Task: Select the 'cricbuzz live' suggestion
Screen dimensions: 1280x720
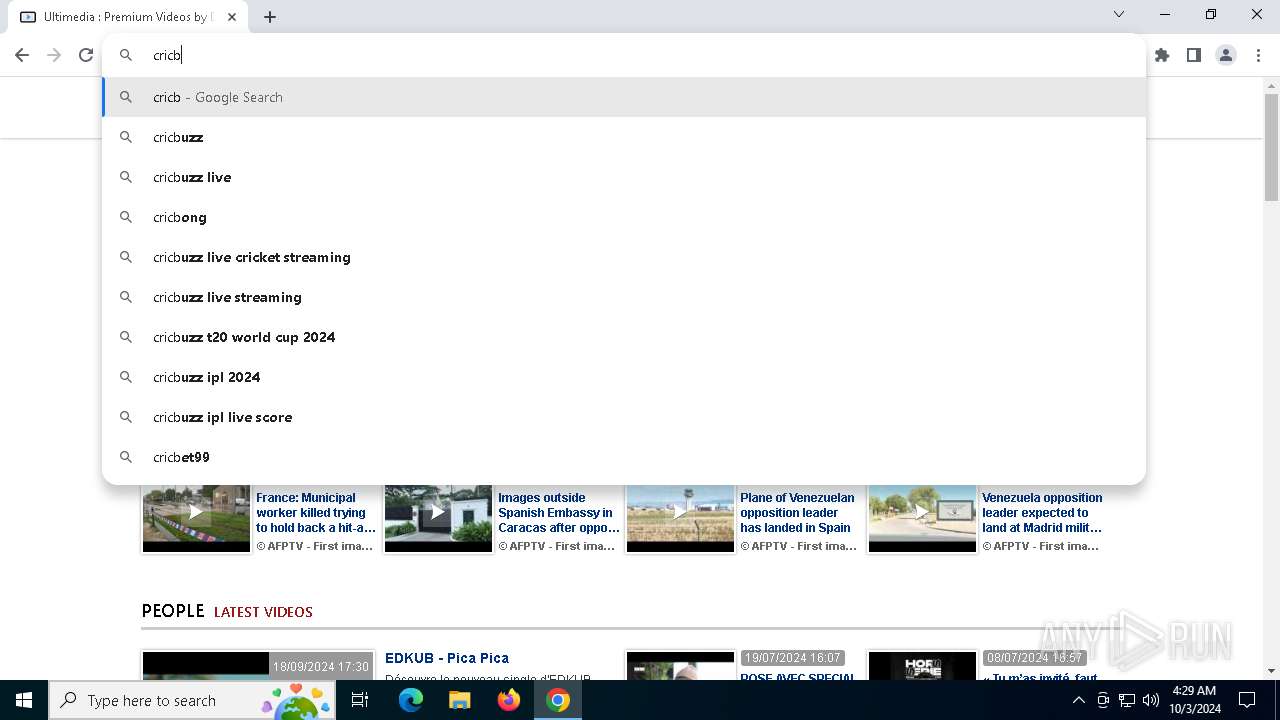Action: (624, 177)
